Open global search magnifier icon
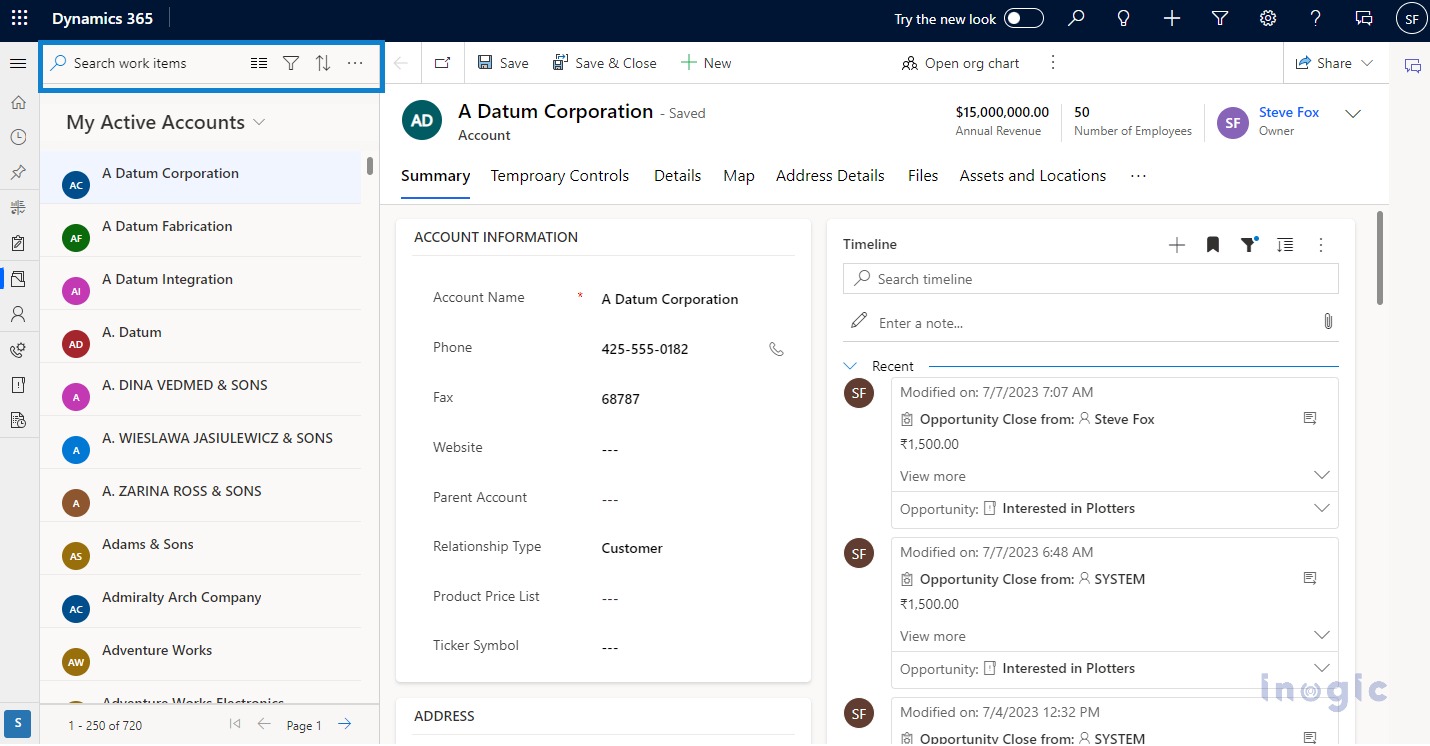This screenshot has width=1430, height=746. coord(1076,18)
